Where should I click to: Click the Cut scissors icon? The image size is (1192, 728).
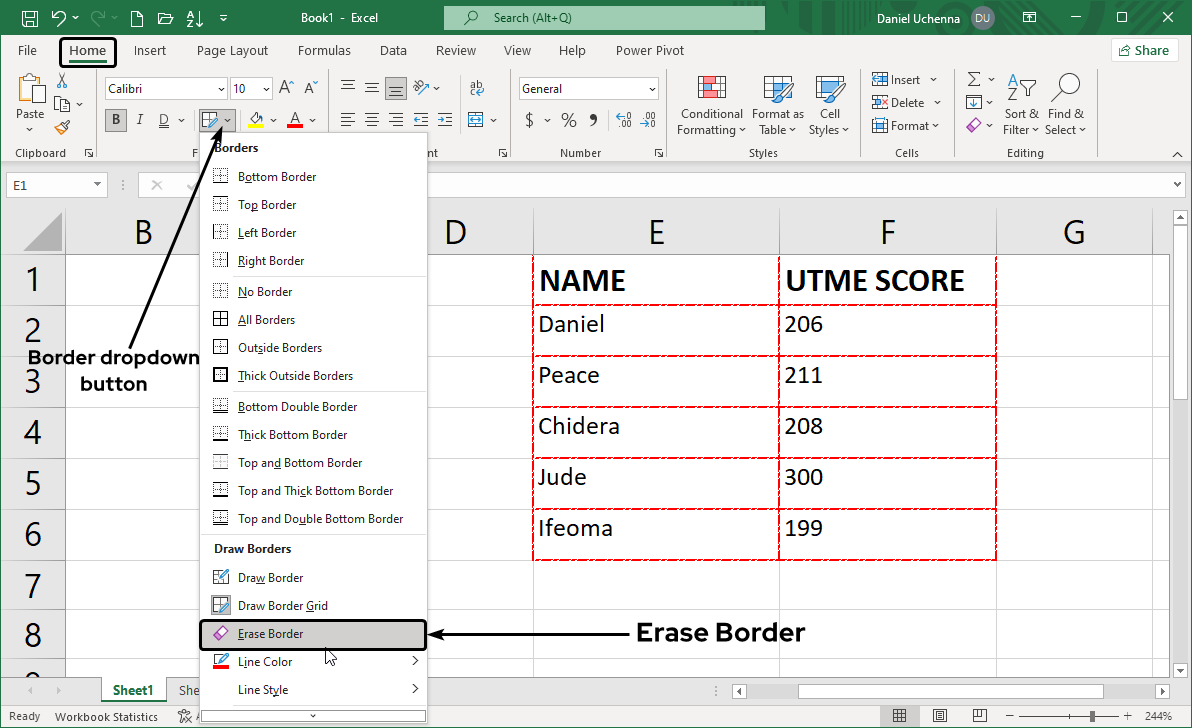62,81
